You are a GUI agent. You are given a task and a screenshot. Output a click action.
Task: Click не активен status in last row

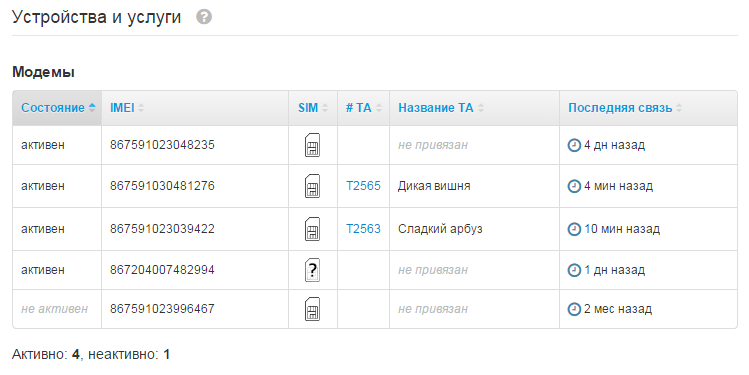click(x=54, y=309)
